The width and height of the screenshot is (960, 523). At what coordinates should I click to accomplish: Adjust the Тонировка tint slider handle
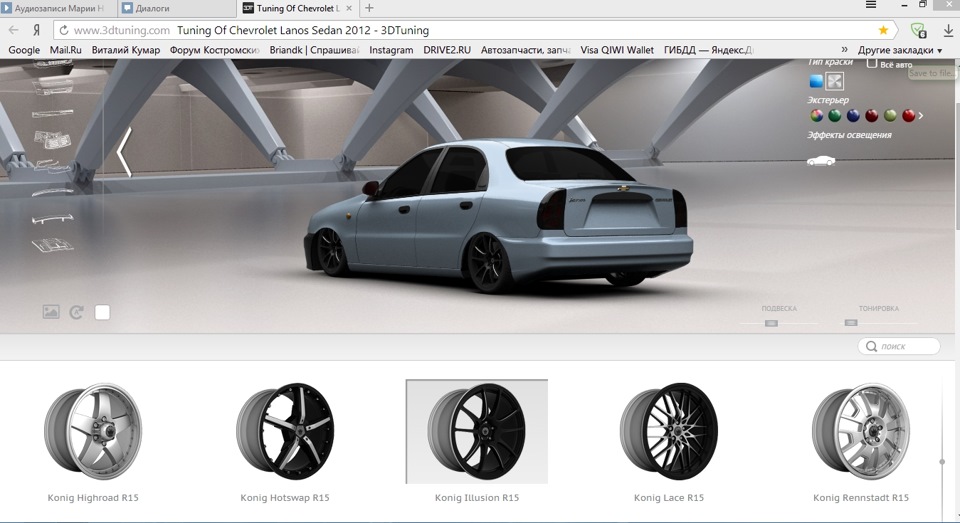coord(850,322)
